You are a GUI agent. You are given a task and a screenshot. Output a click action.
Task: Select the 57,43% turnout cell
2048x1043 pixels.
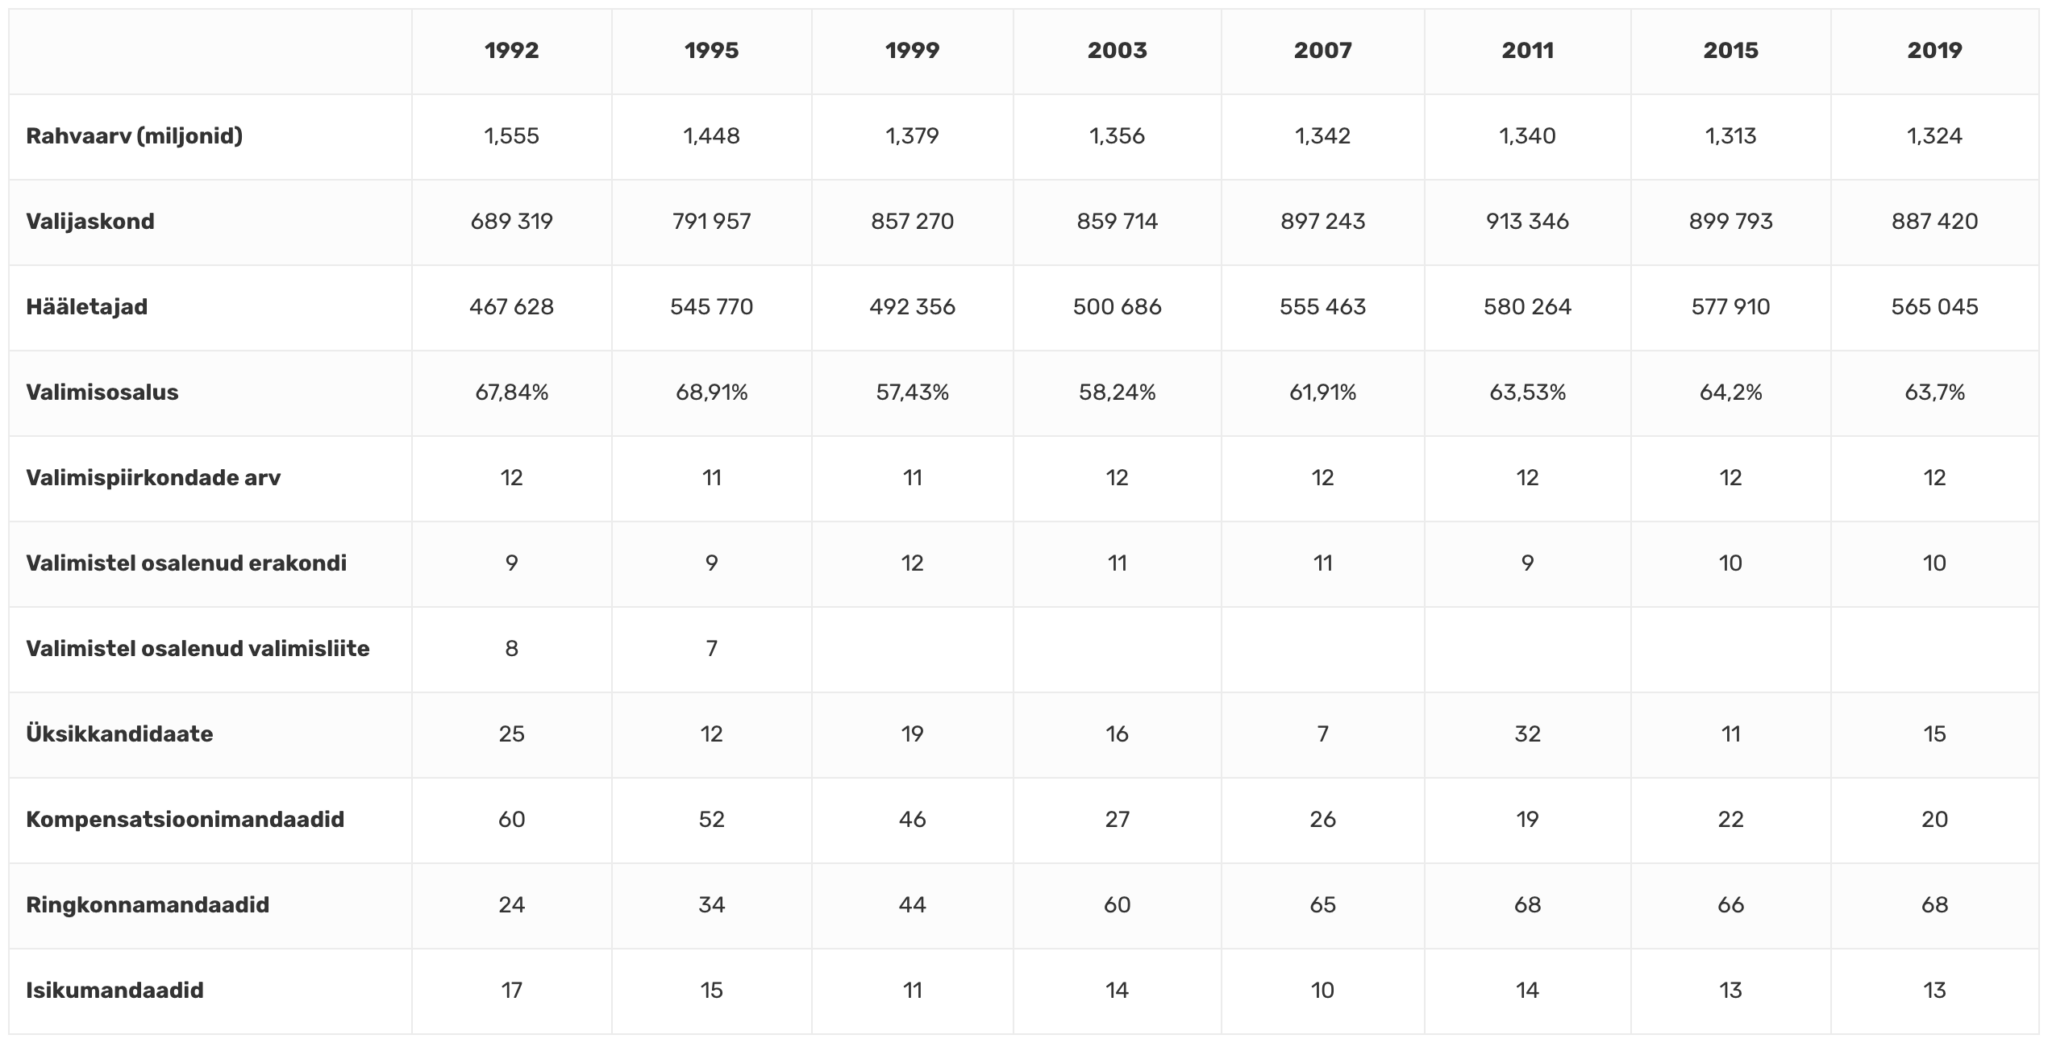(x=912, y=392)
